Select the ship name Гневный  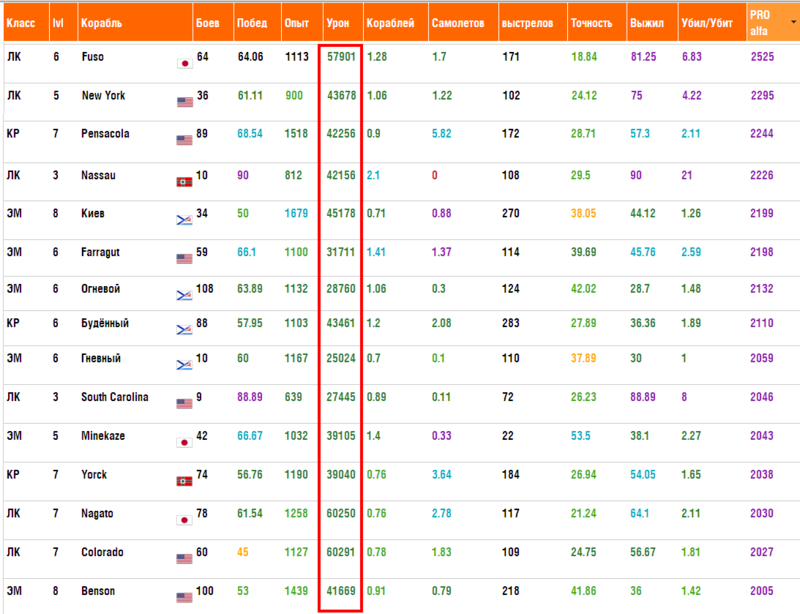point(101,358)
